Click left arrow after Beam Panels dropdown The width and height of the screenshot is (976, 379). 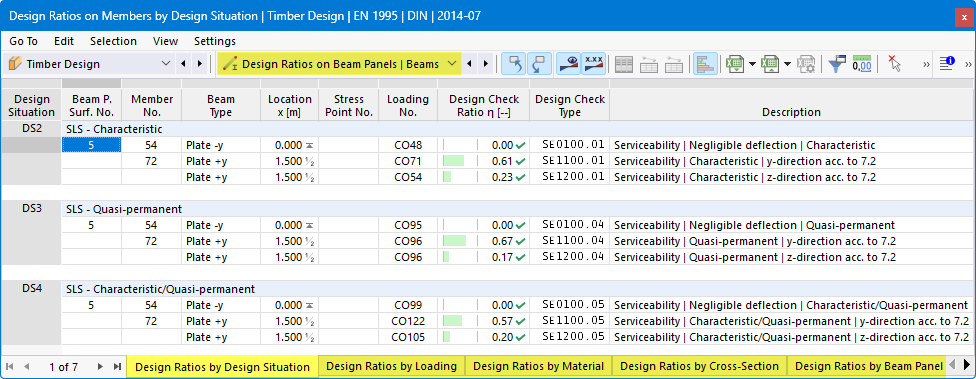(469, 63)
